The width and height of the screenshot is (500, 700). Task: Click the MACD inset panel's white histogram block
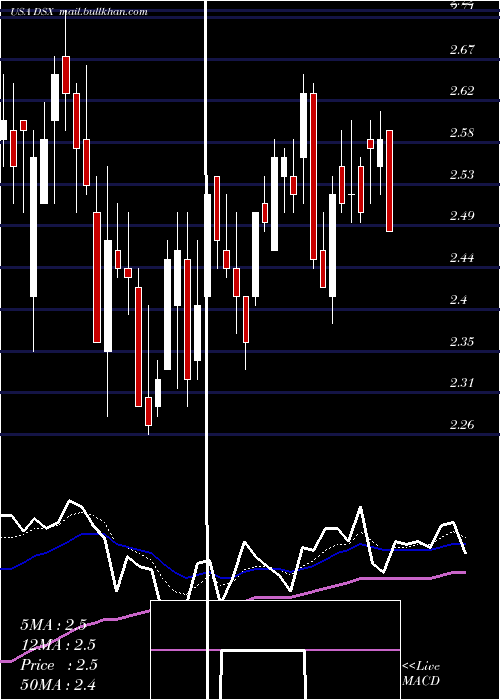[263, 675]
